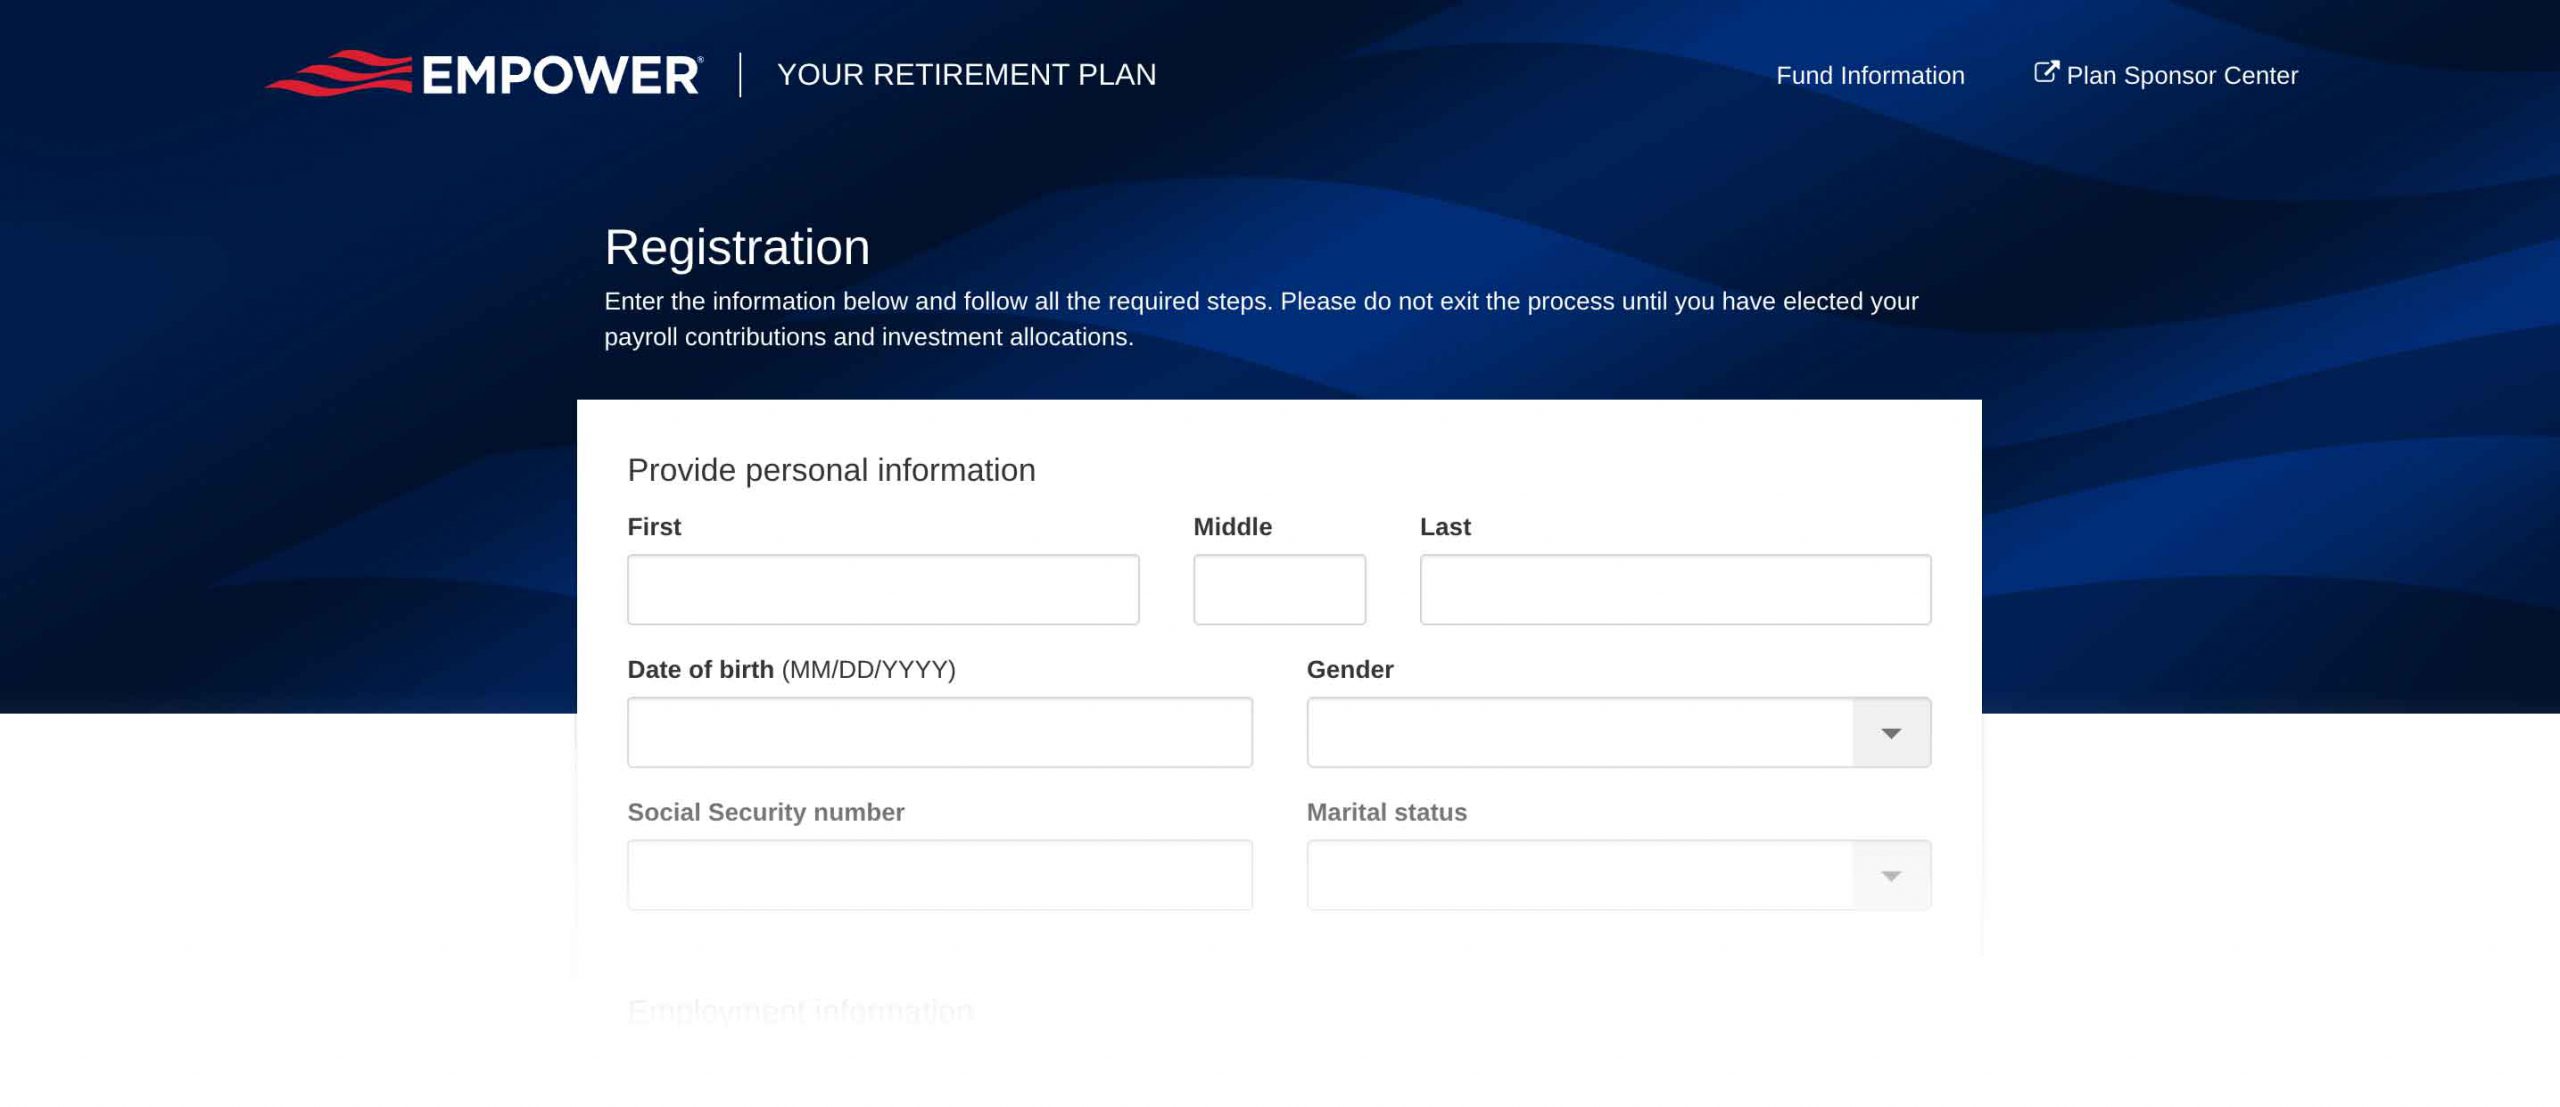This screenshot has height=1107, width=2560.
Task: Click the Social Security number field
Action: 938,875
